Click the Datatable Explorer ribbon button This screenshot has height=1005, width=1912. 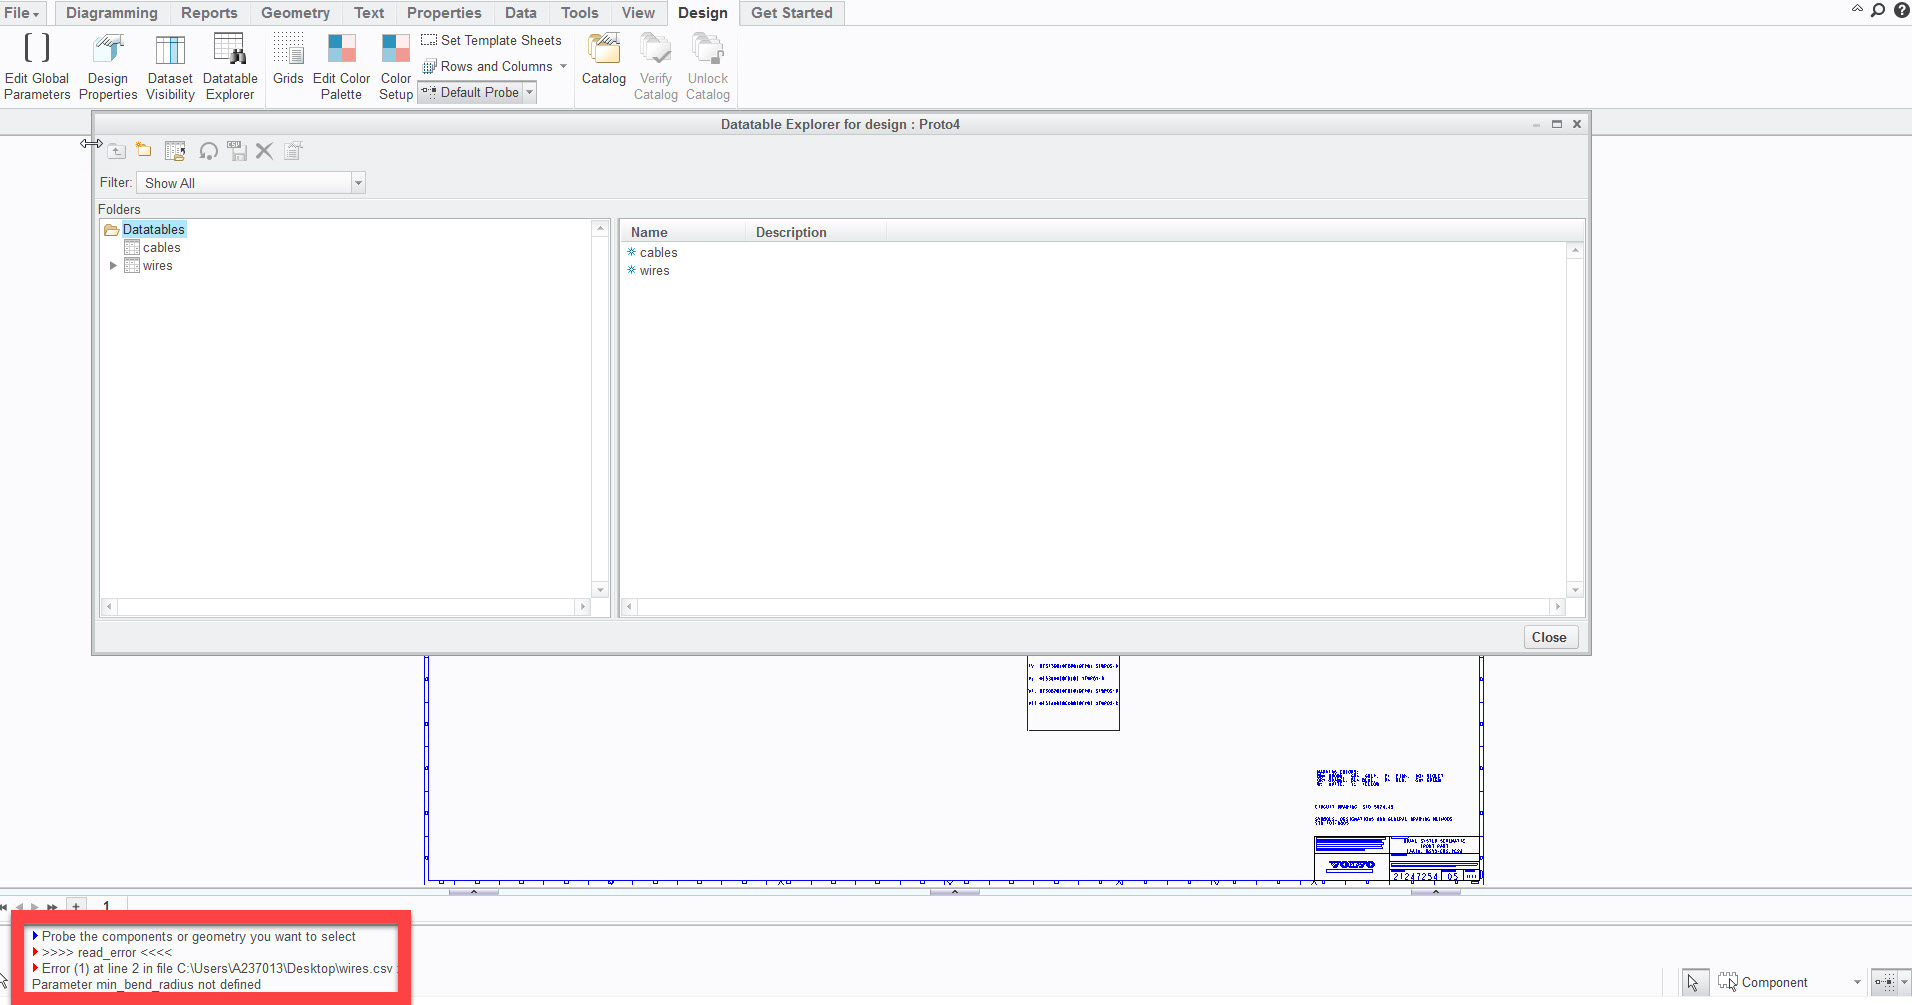coord(230,67)
